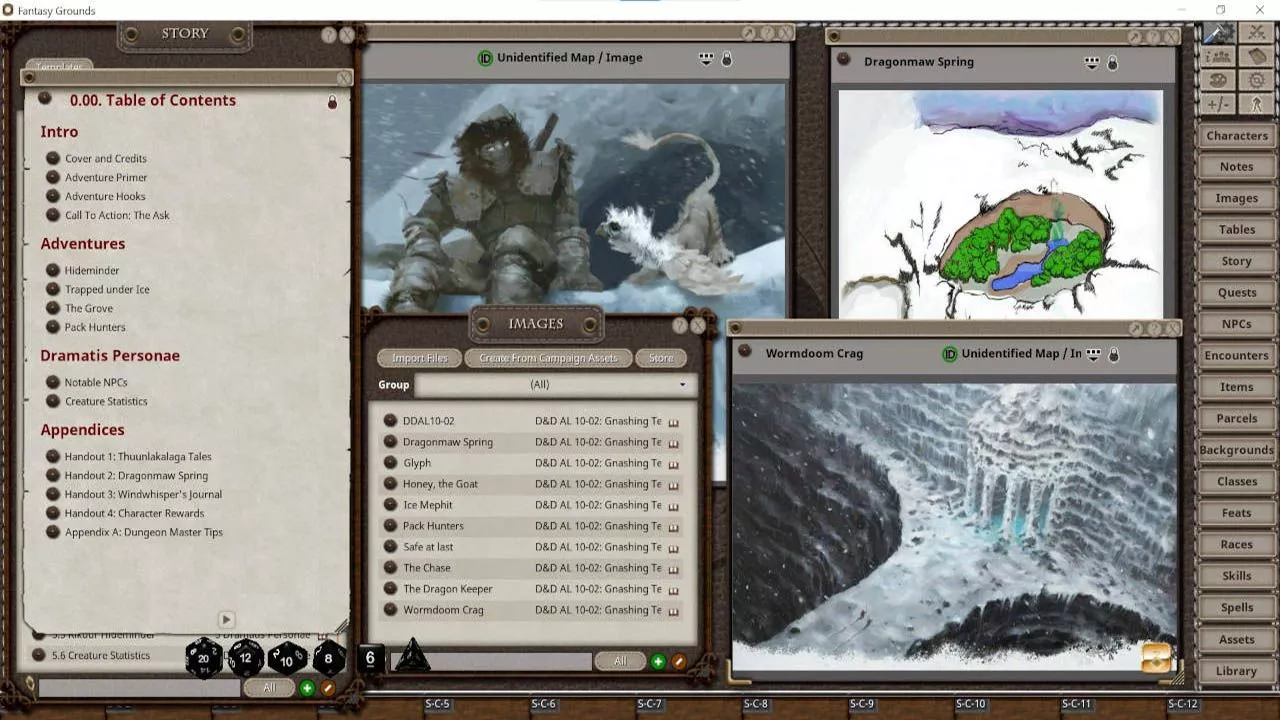Click the orange token button in Wormdoom Crag
This screenshot has width=1280, height=720.
pos(1156,657)
